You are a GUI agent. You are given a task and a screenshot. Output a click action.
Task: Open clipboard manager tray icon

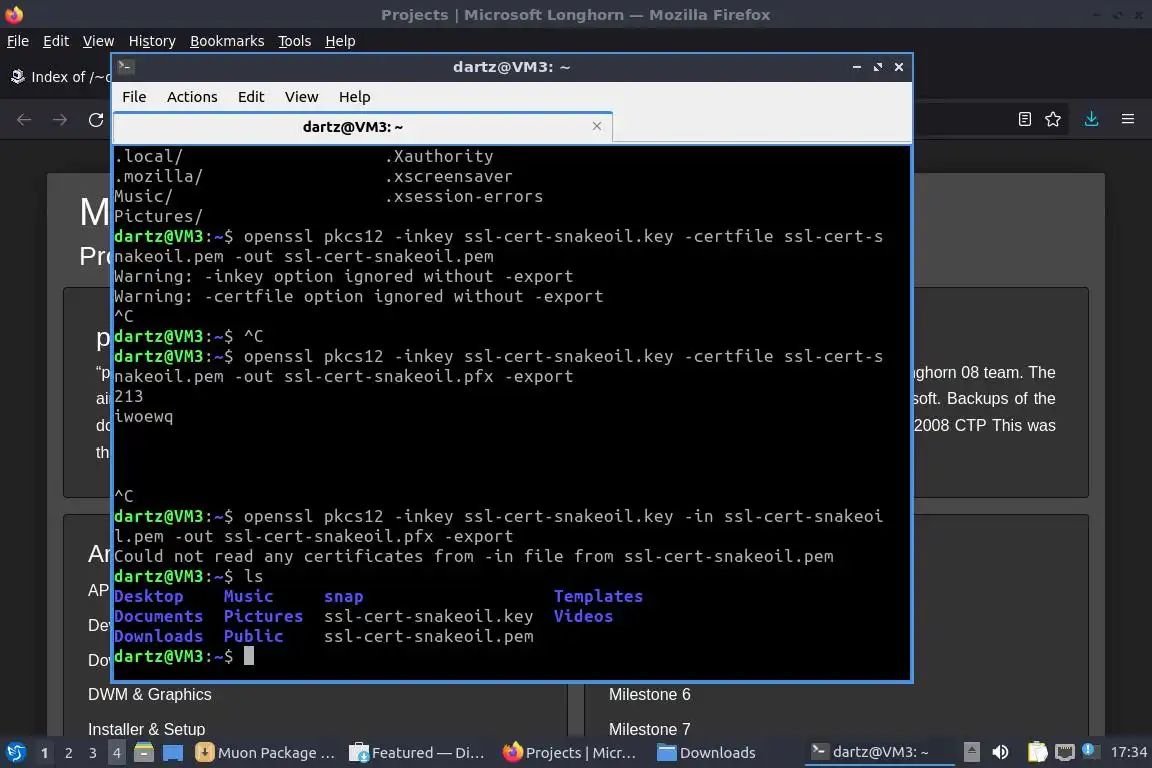click(x=1037, y=752)
